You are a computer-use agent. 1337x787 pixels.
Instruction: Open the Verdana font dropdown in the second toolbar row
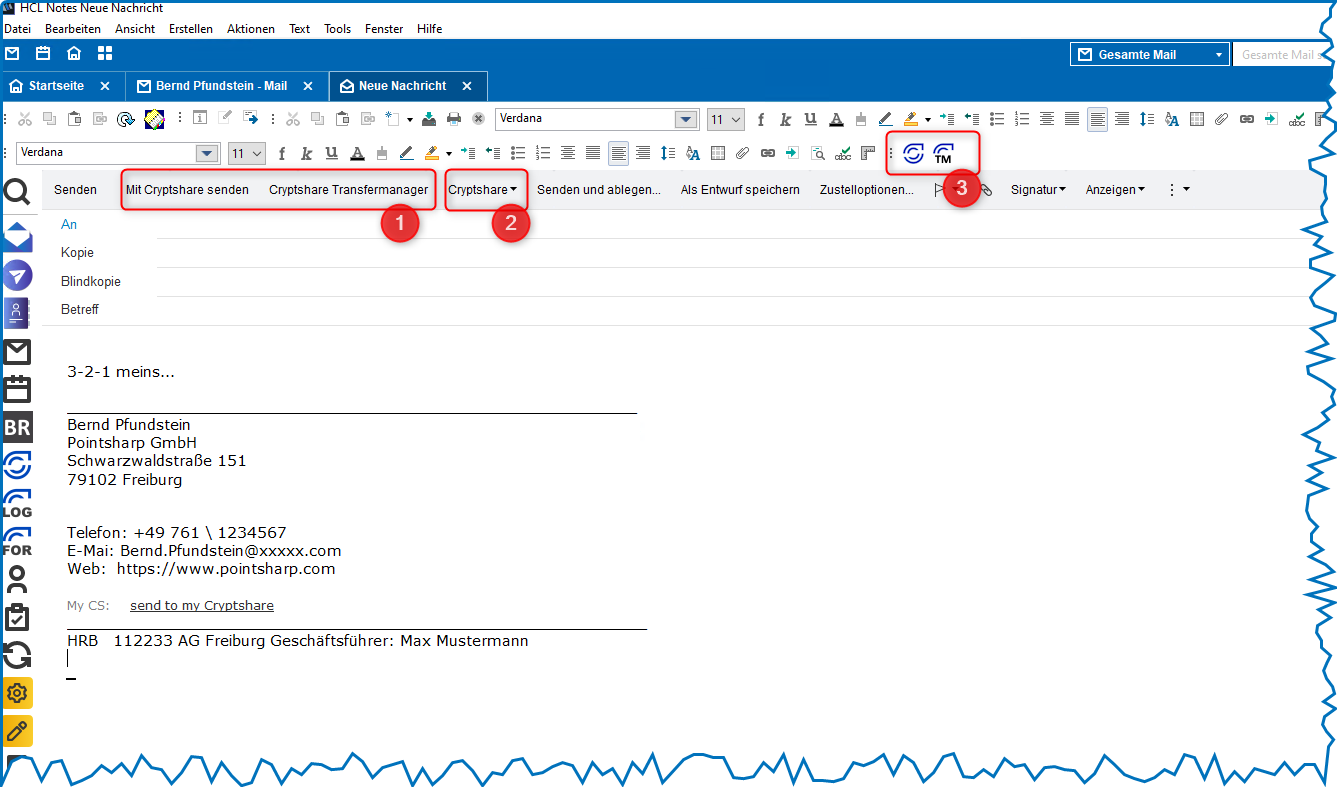[x=207, y=153]
